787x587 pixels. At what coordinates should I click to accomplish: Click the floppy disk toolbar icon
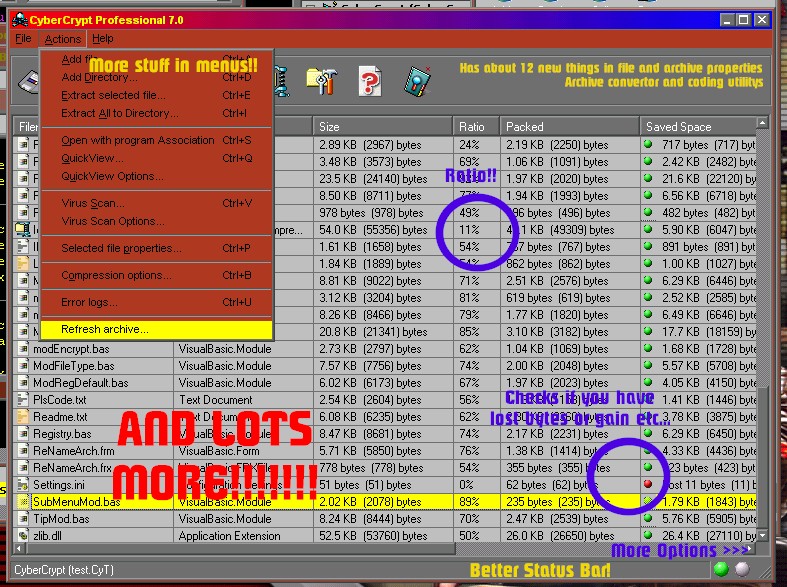(29, 82)
